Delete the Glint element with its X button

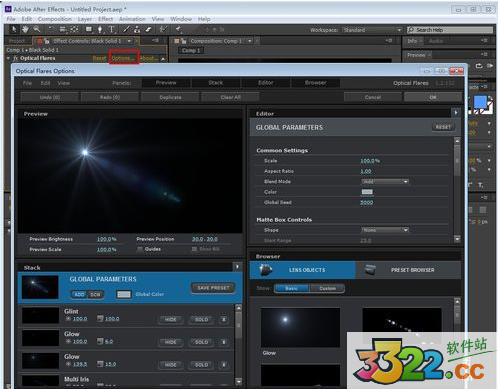pos(224,319)
